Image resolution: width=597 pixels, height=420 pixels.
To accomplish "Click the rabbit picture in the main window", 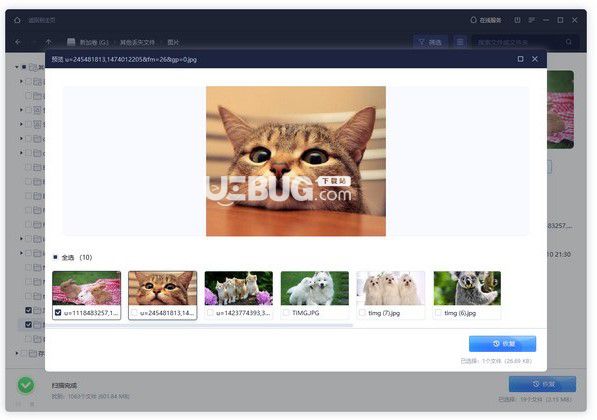I will [560, 109].
